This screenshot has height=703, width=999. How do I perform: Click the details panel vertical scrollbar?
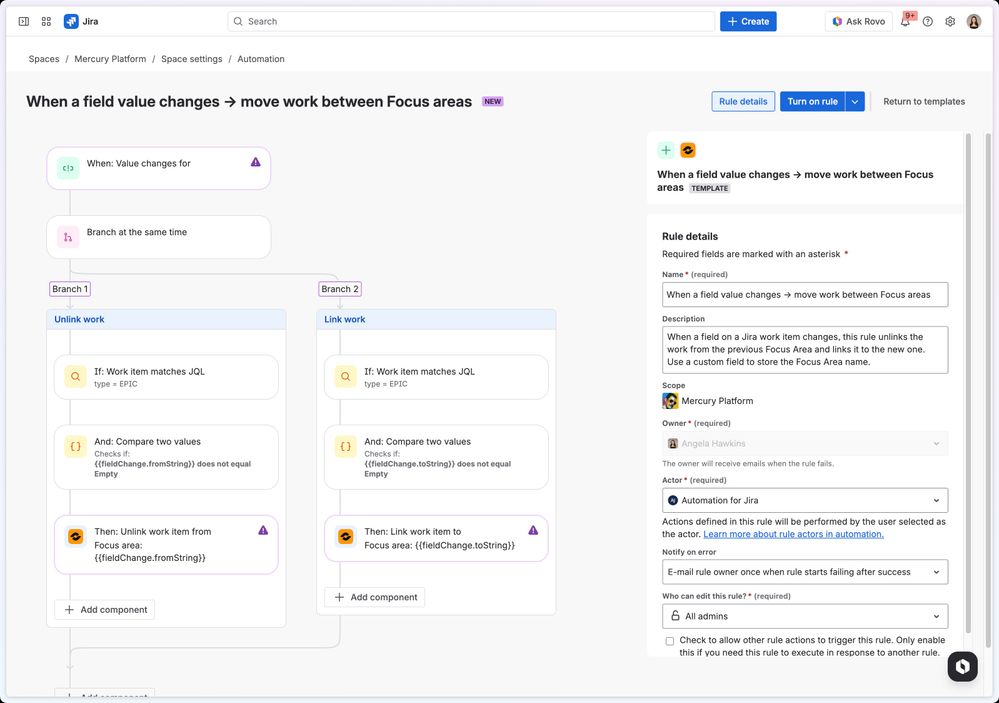point(969,382)
